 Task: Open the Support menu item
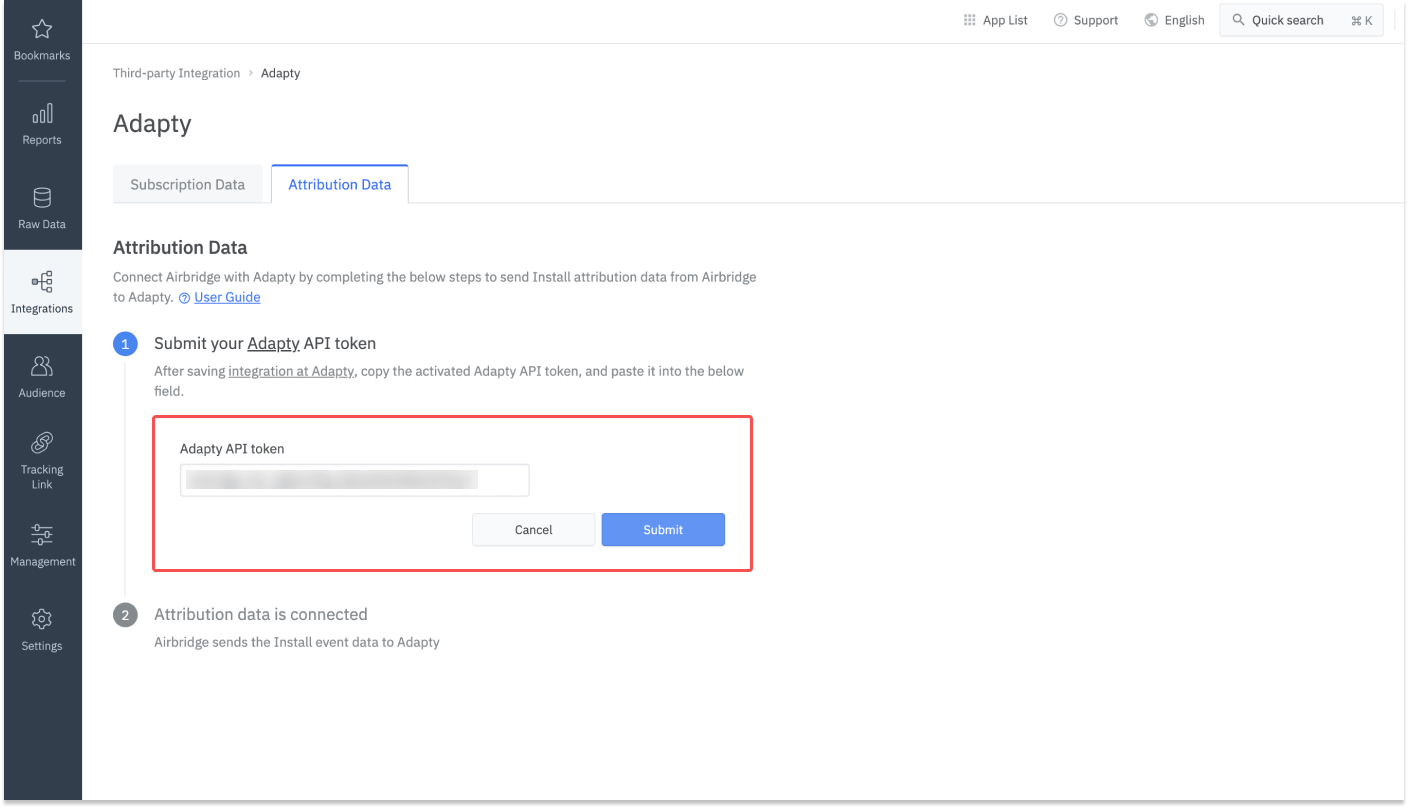[1086, 20]
